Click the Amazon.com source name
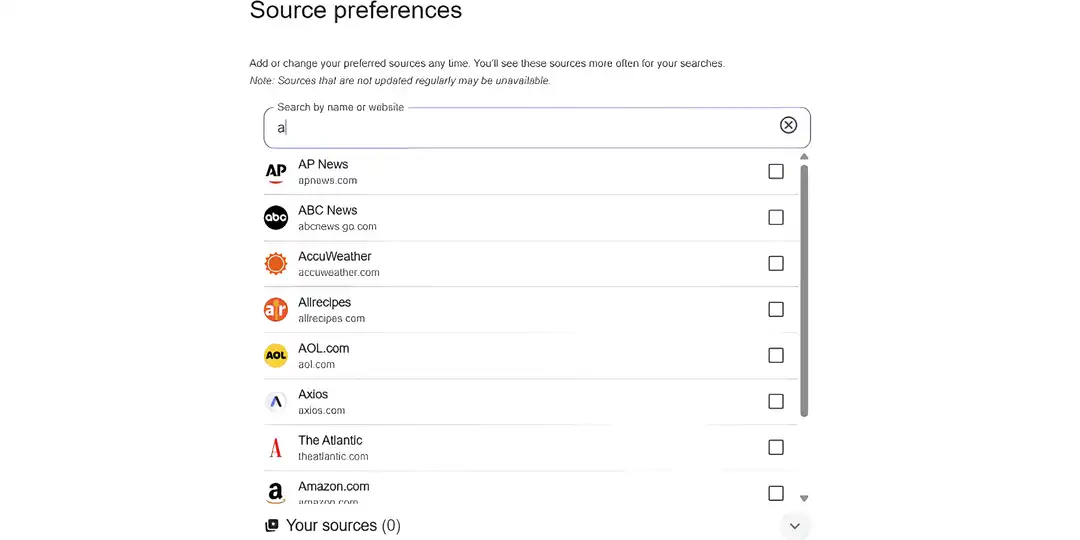Image resolution: width=1080 pixels, height=540 pixels. [x=333, y=486]
